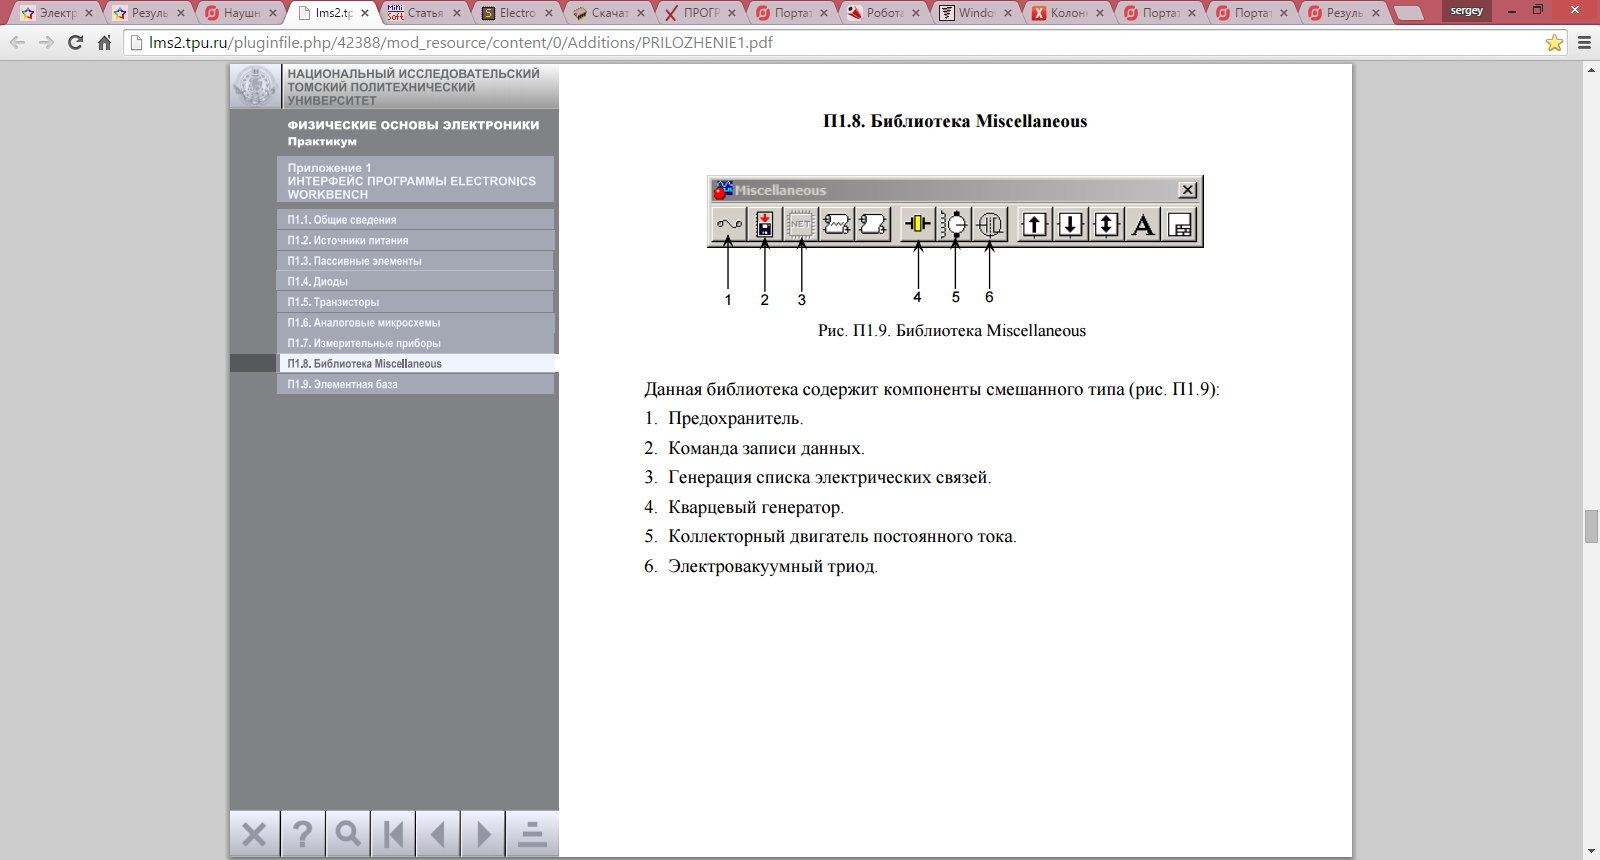Screen dimensions: 1600x860
Task: Open section П1.1. Общие сведения
Action: point(415,220)
